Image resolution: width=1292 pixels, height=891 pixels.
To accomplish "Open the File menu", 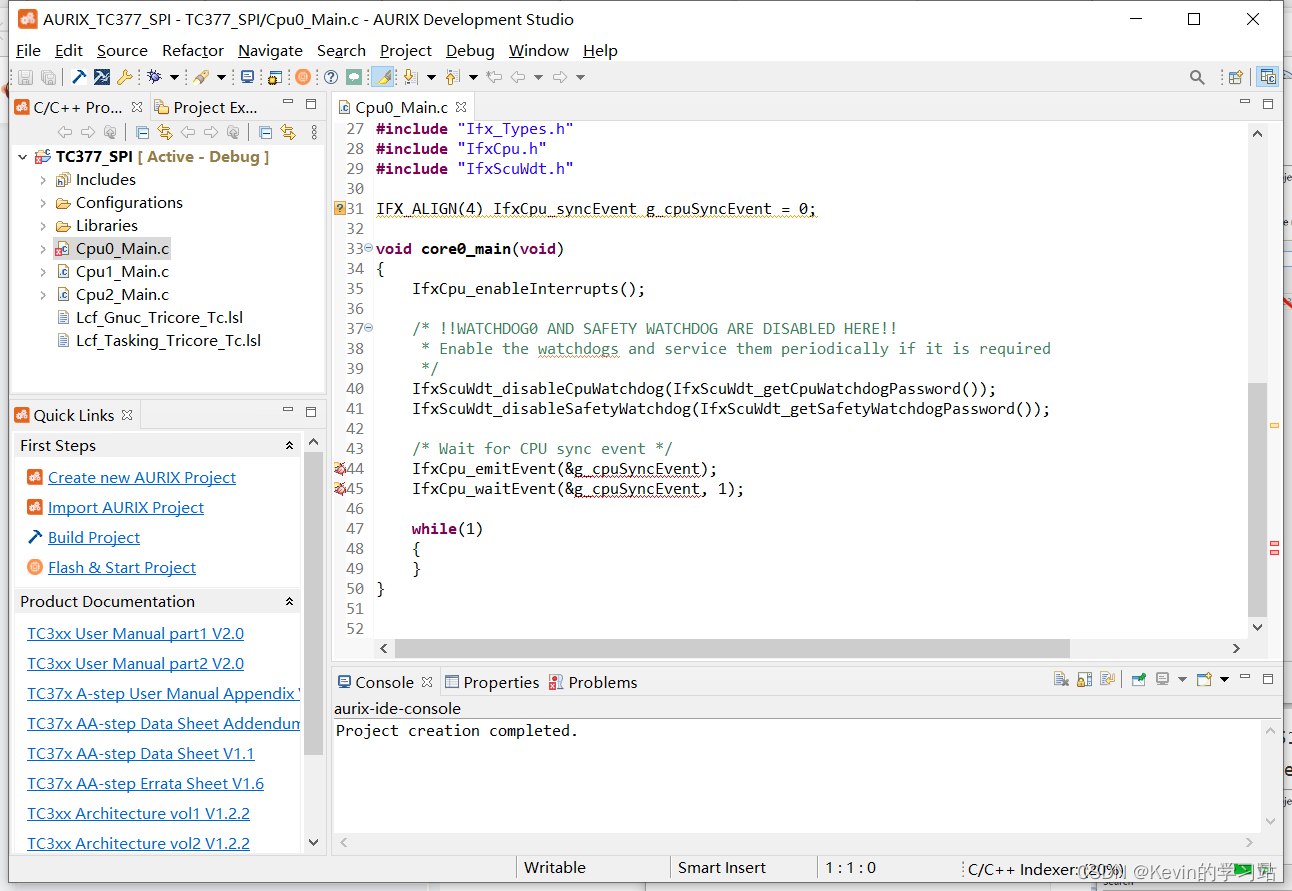I will pos(28,51).
